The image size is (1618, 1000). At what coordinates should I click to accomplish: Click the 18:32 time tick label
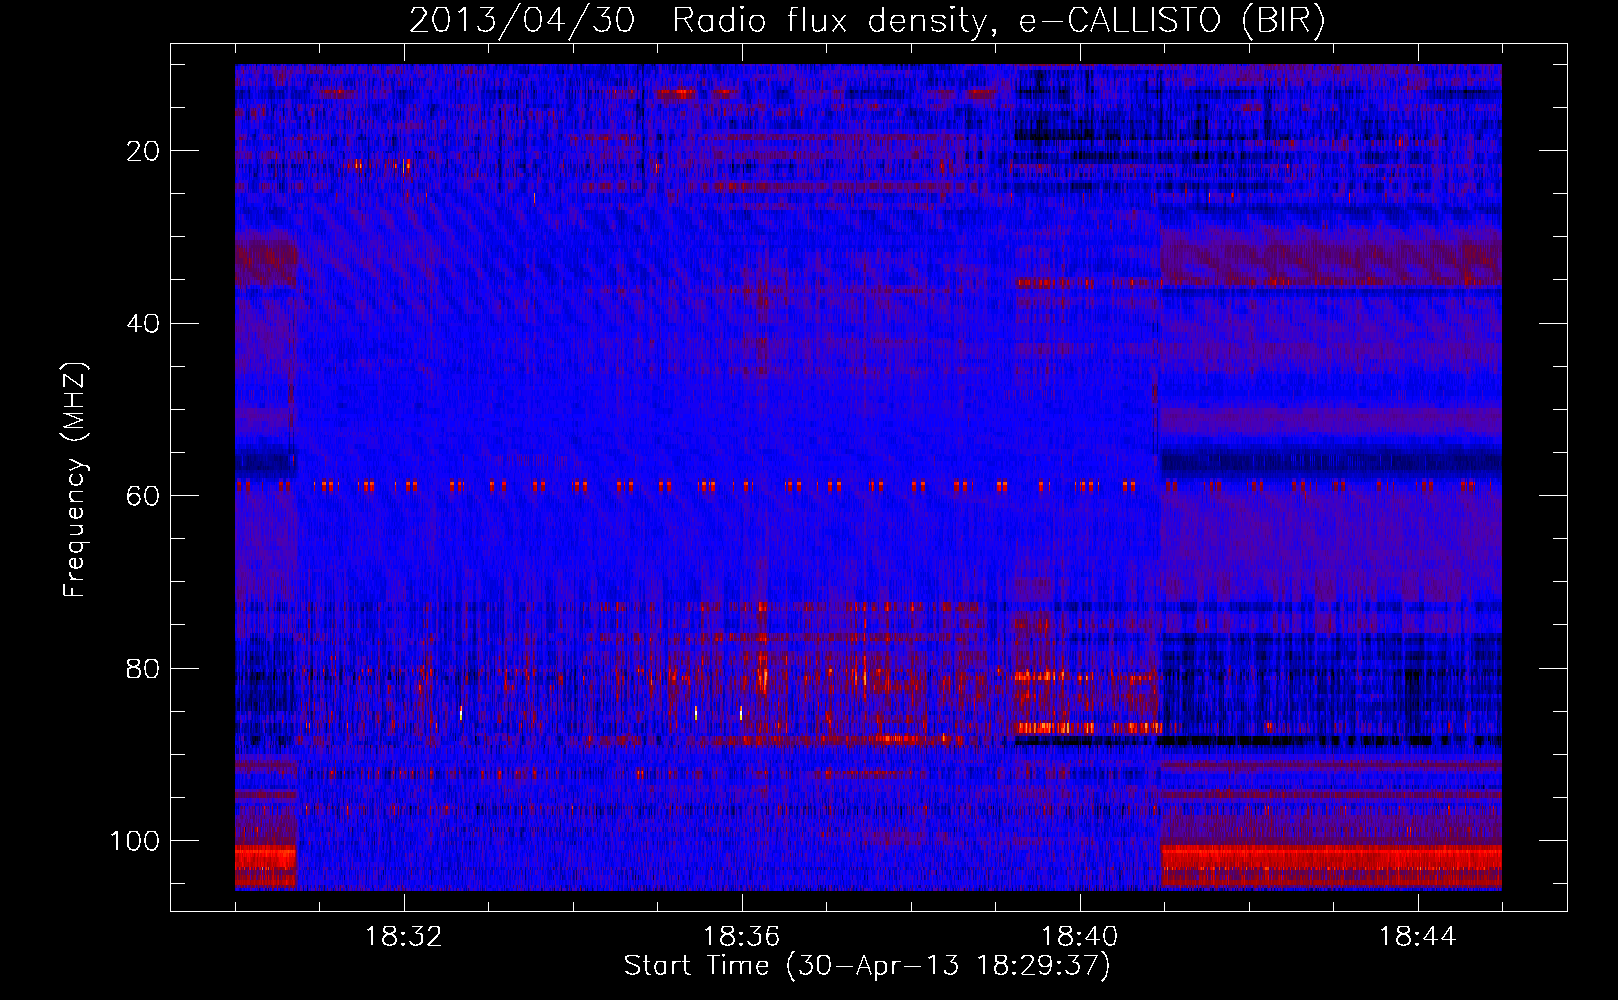pyautogui.click(x=403, y=937)
